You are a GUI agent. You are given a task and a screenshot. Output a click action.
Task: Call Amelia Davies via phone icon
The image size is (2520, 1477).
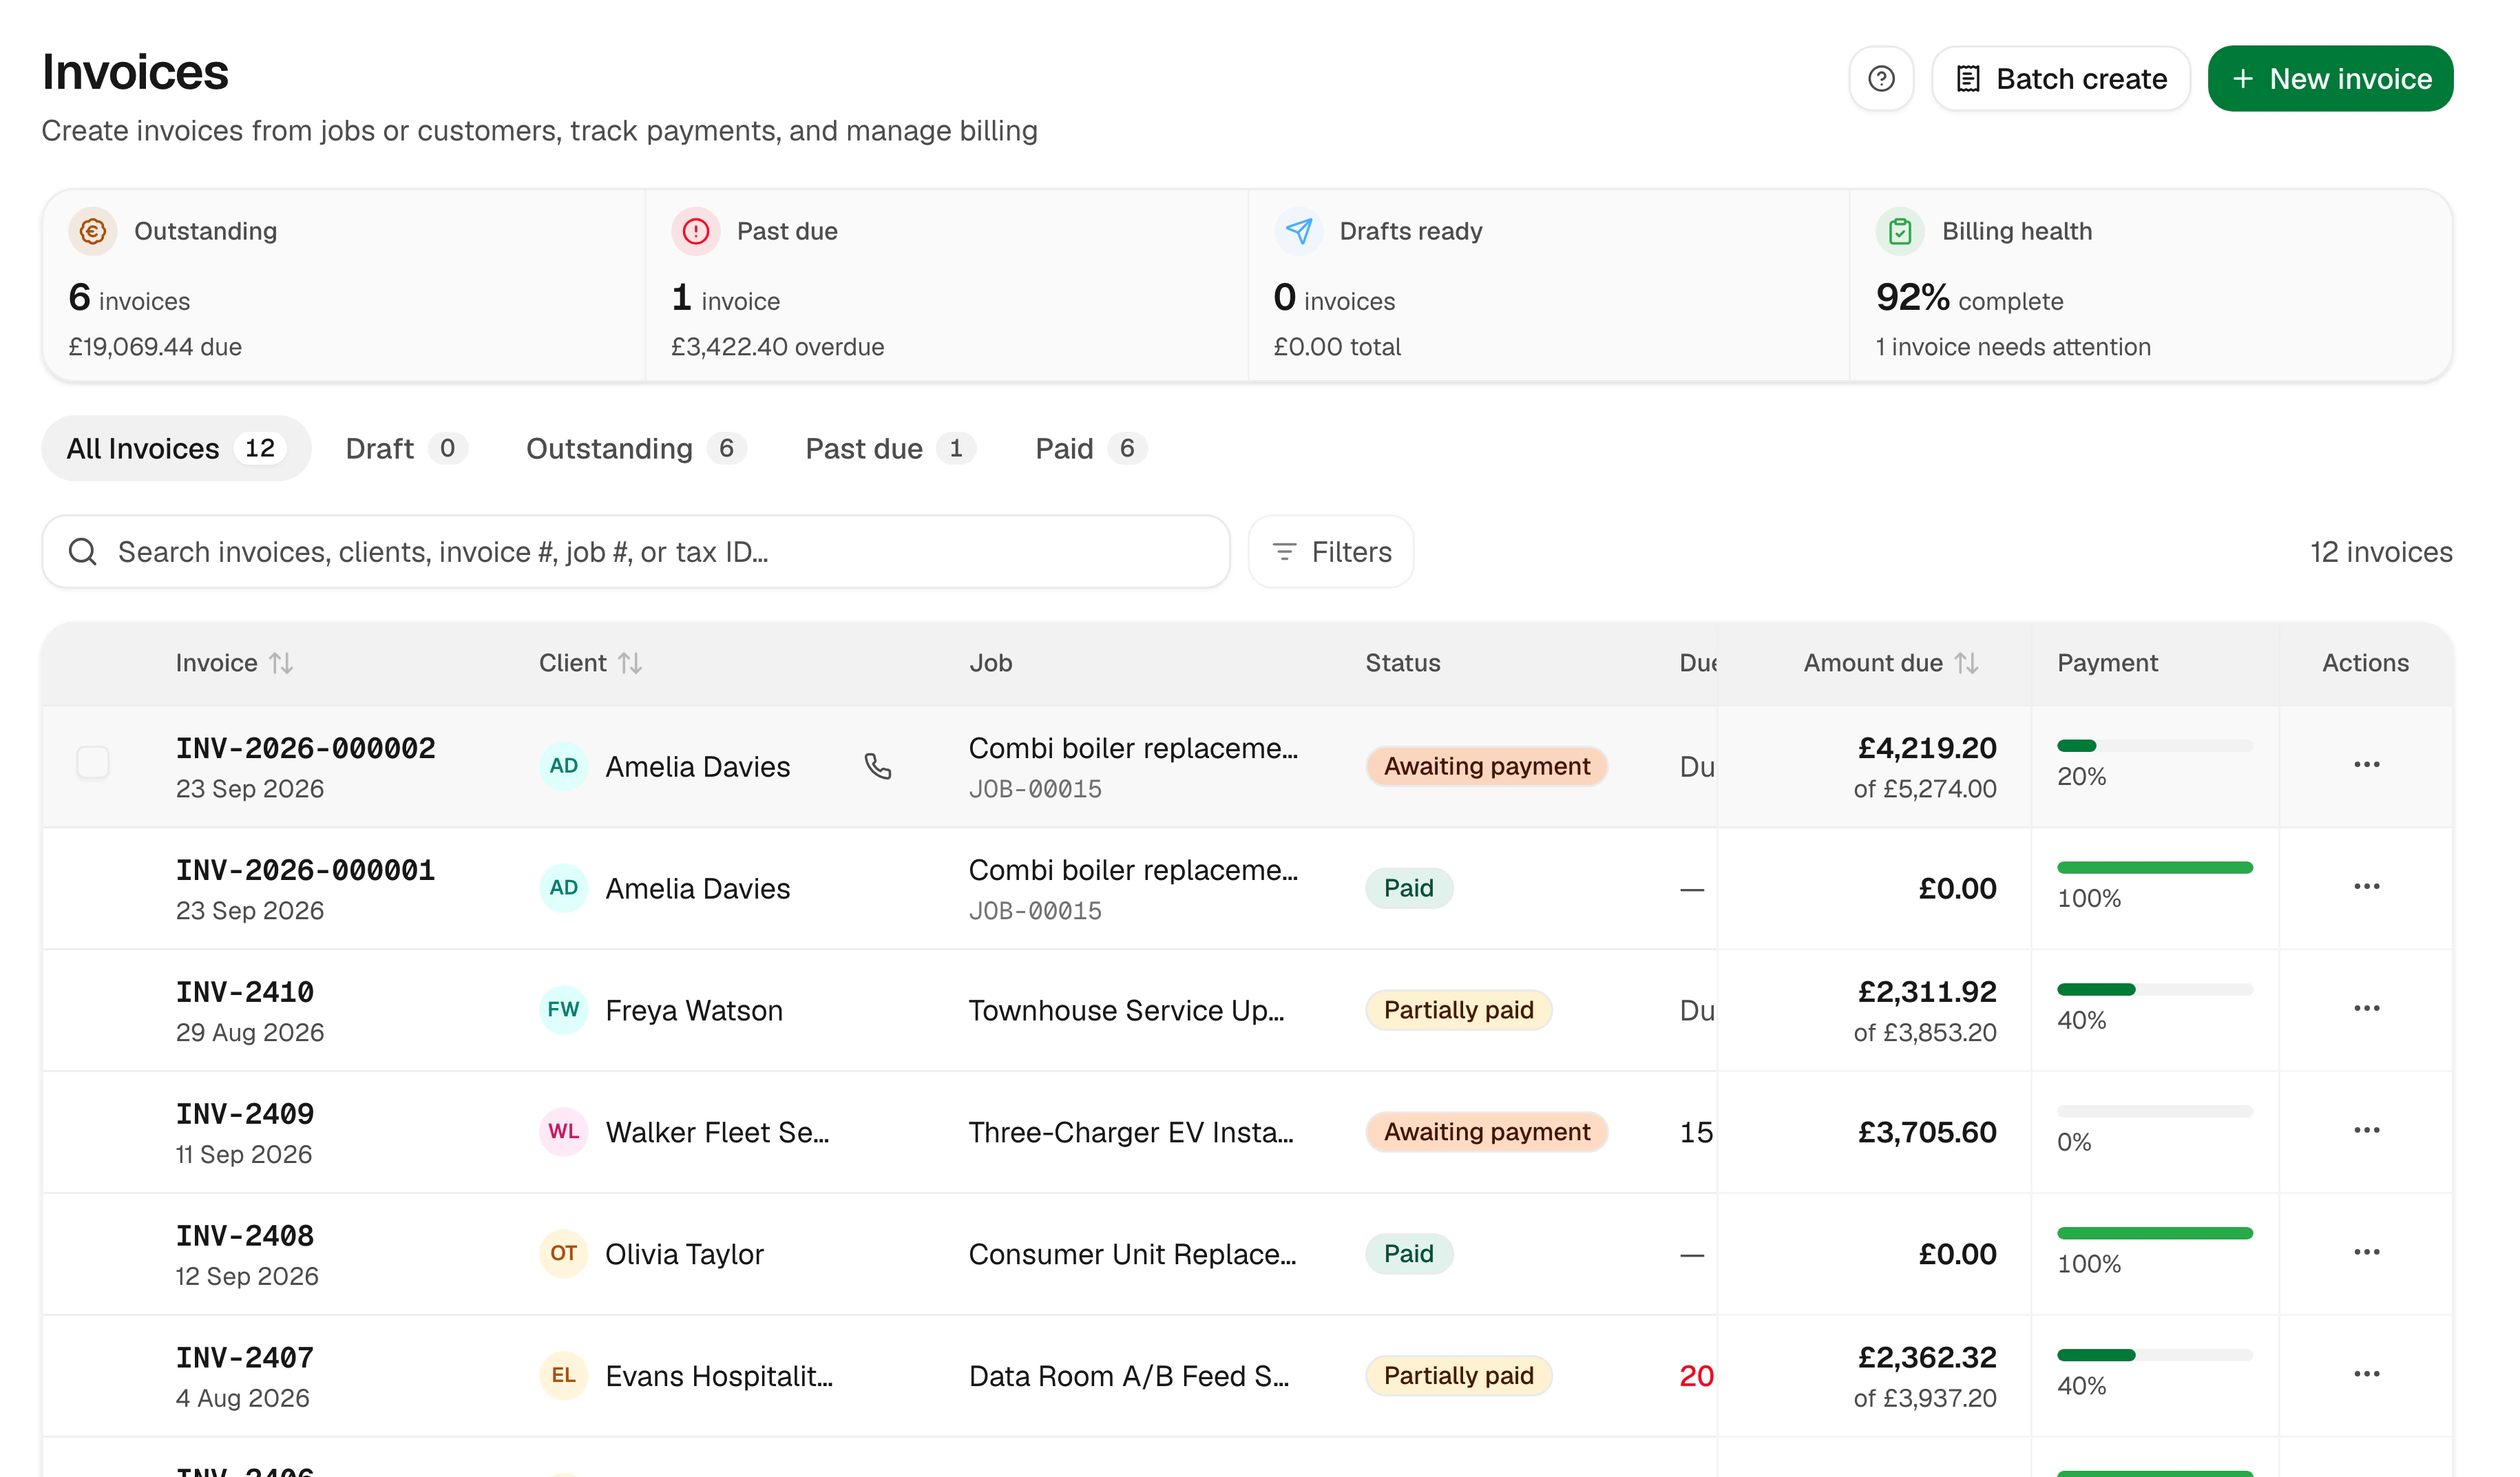pyautogui.click(x=878, y=767)
